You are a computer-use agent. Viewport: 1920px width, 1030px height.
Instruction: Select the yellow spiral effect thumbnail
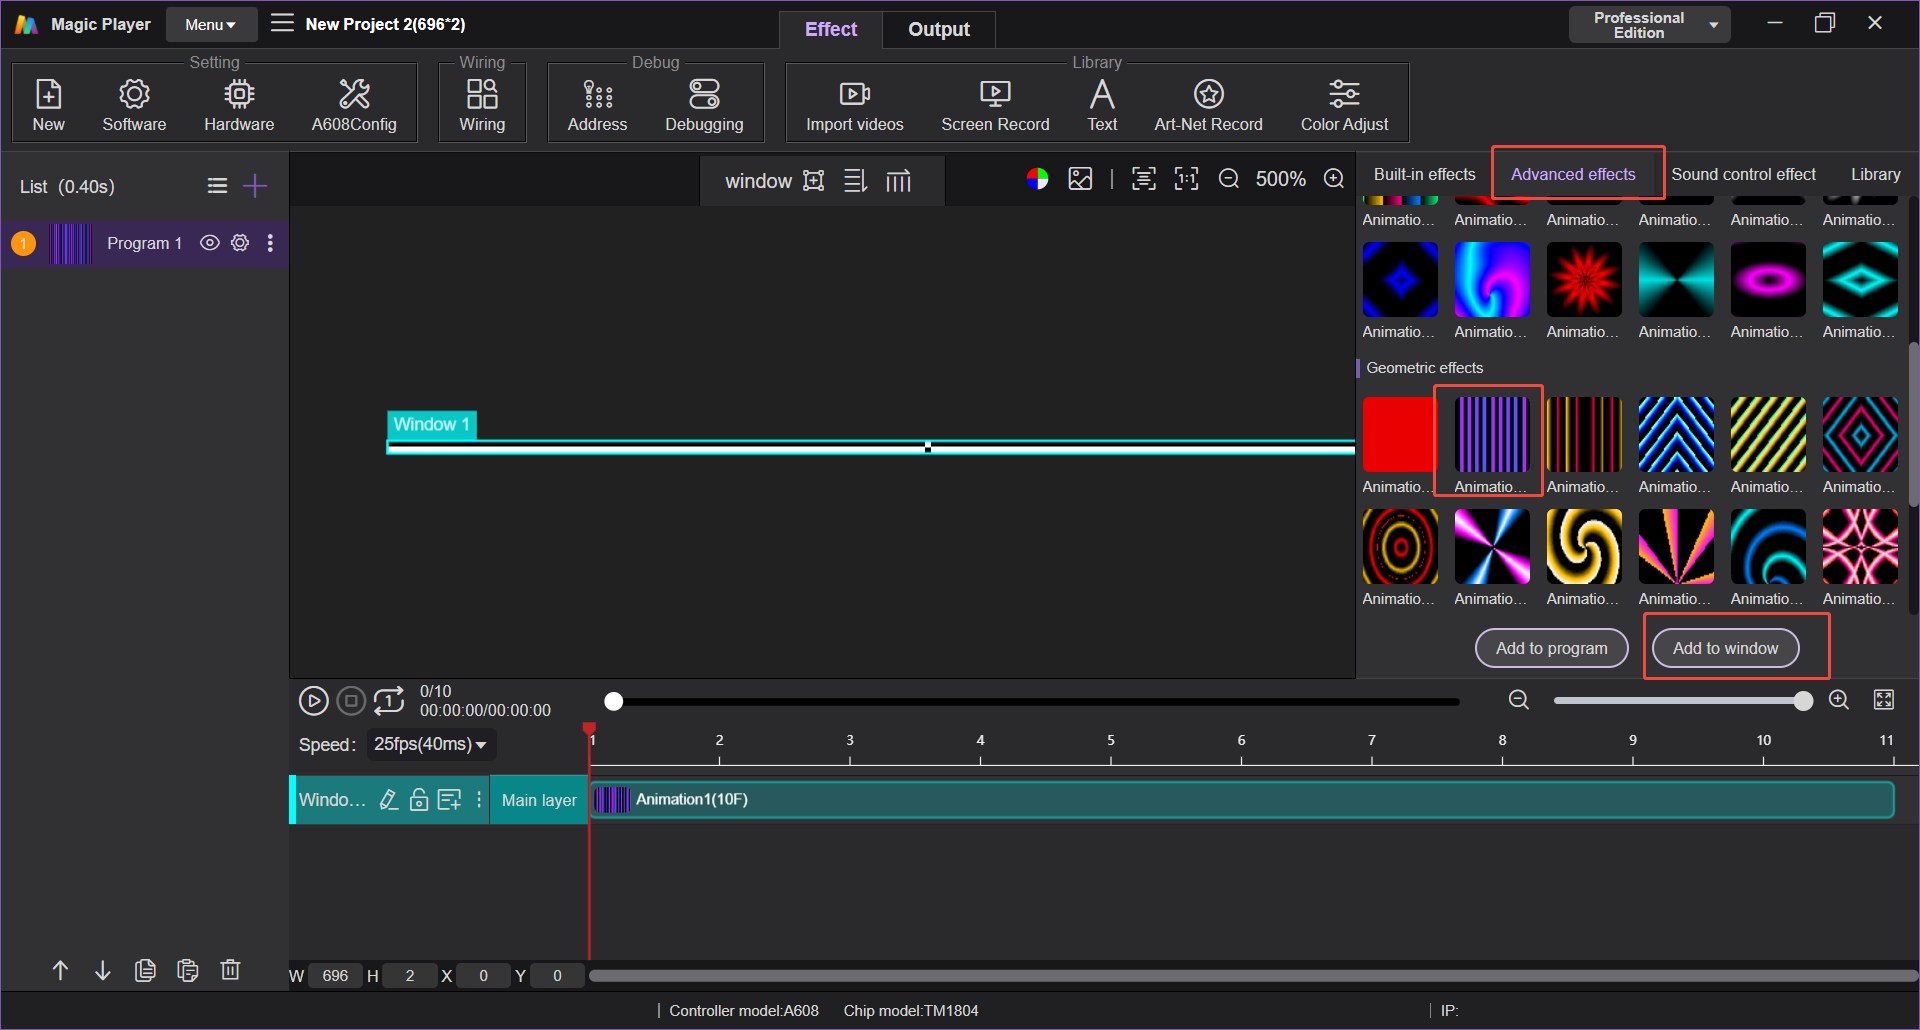(1584, 546)
